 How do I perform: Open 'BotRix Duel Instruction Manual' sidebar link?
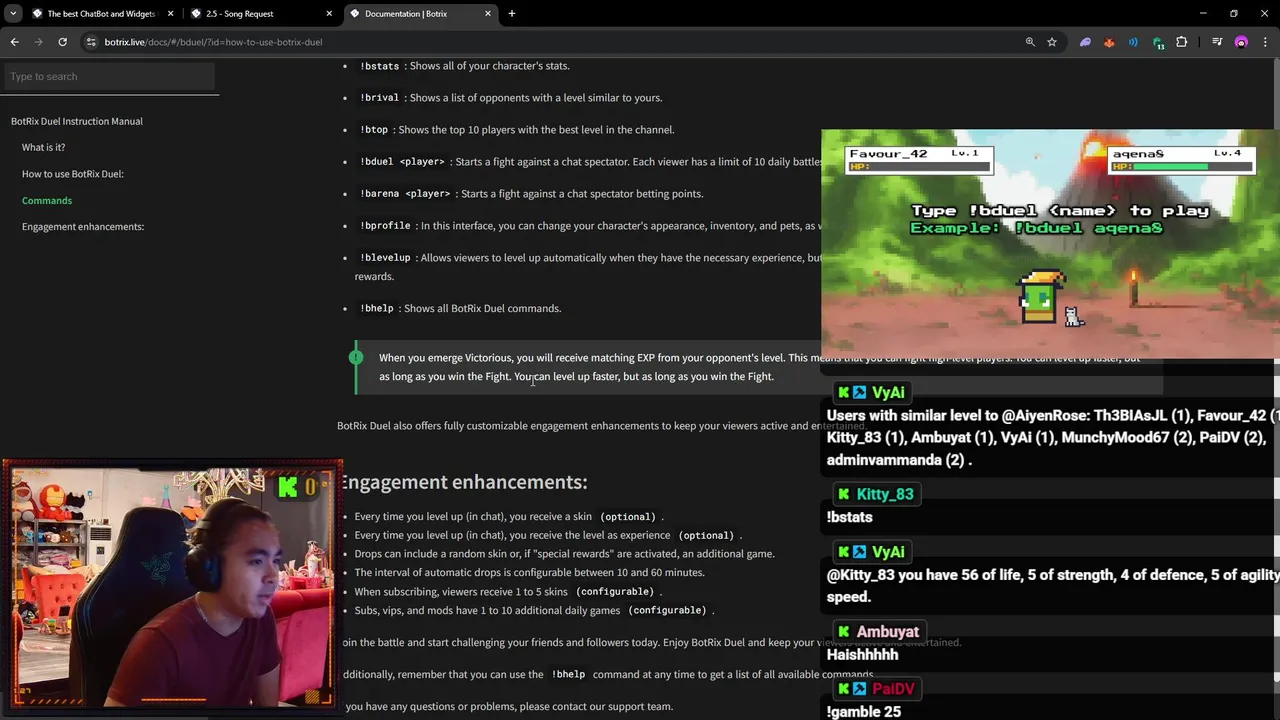click(77, 121)
